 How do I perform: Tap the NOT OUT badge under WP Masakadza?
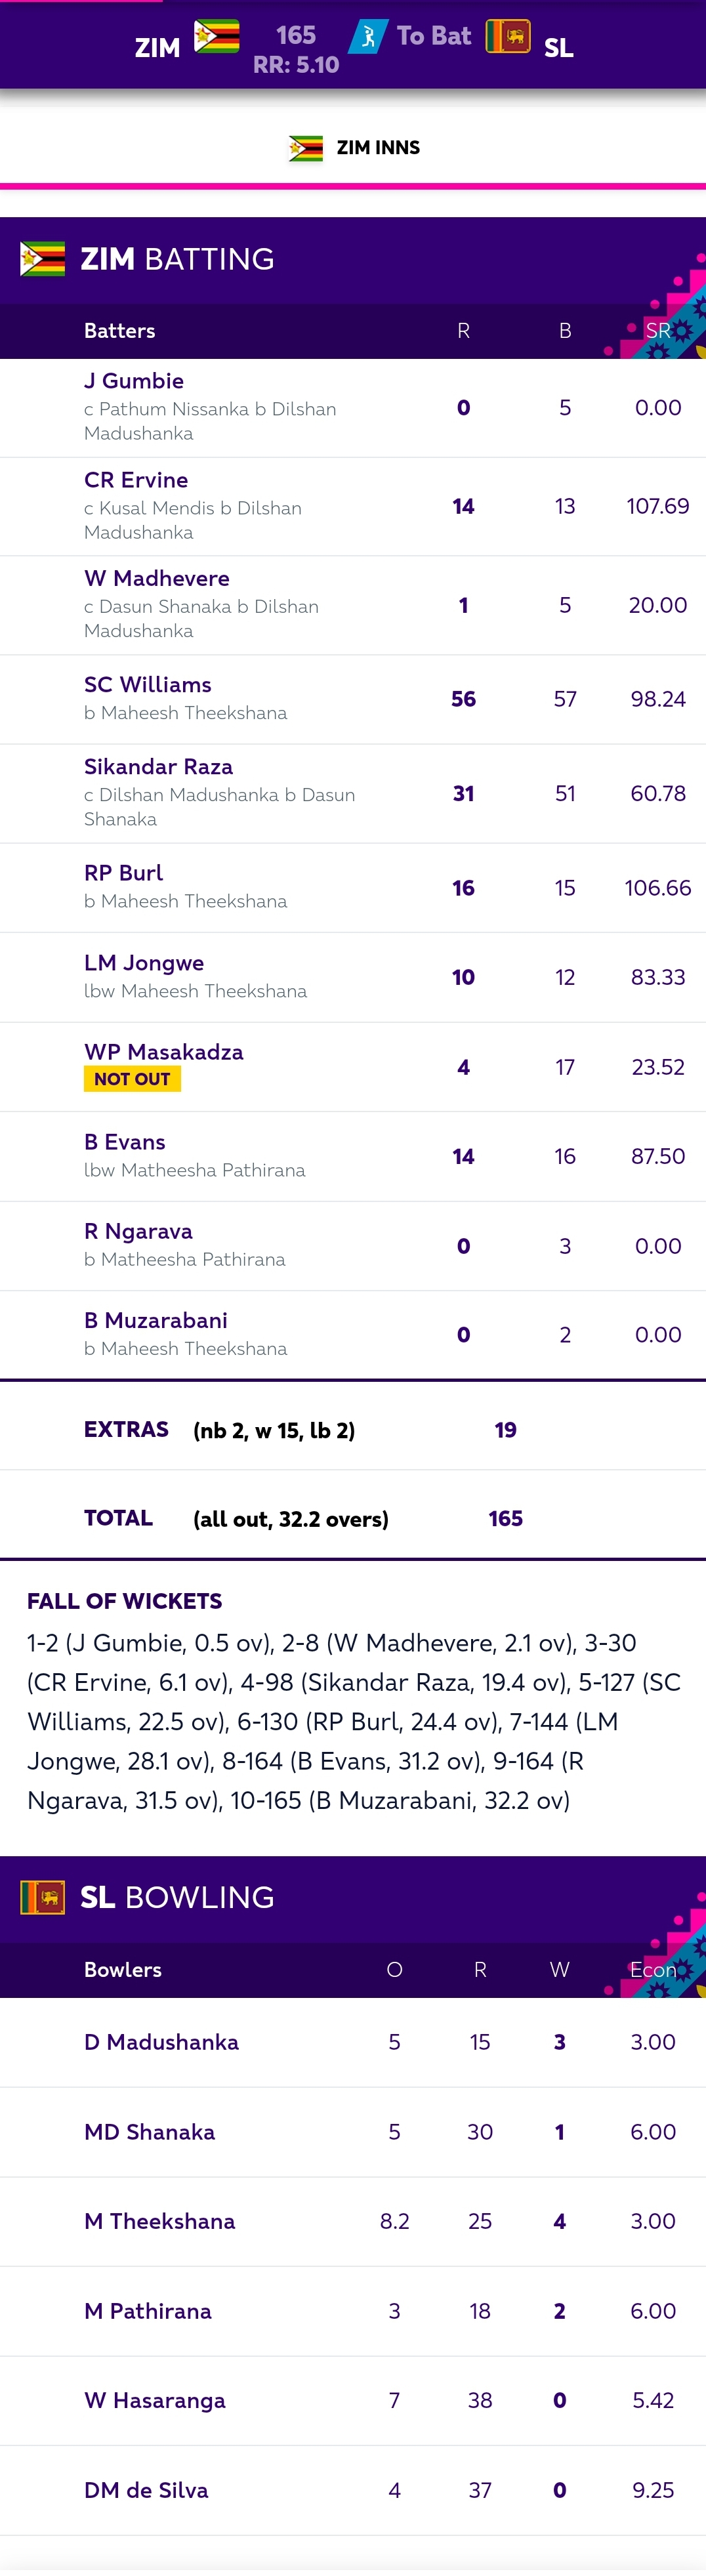tap(132, 1079)
